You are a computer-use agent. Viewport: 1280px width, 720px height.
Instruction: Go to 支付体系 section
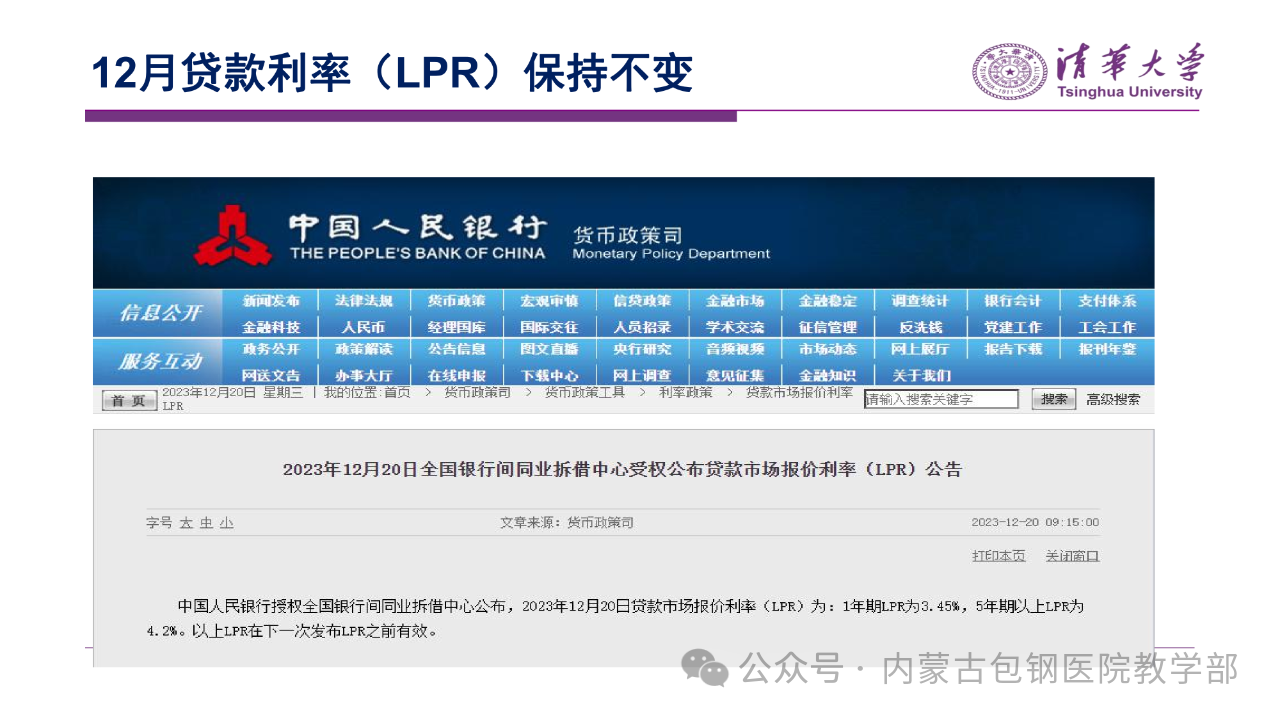(x=1107, y=301)
